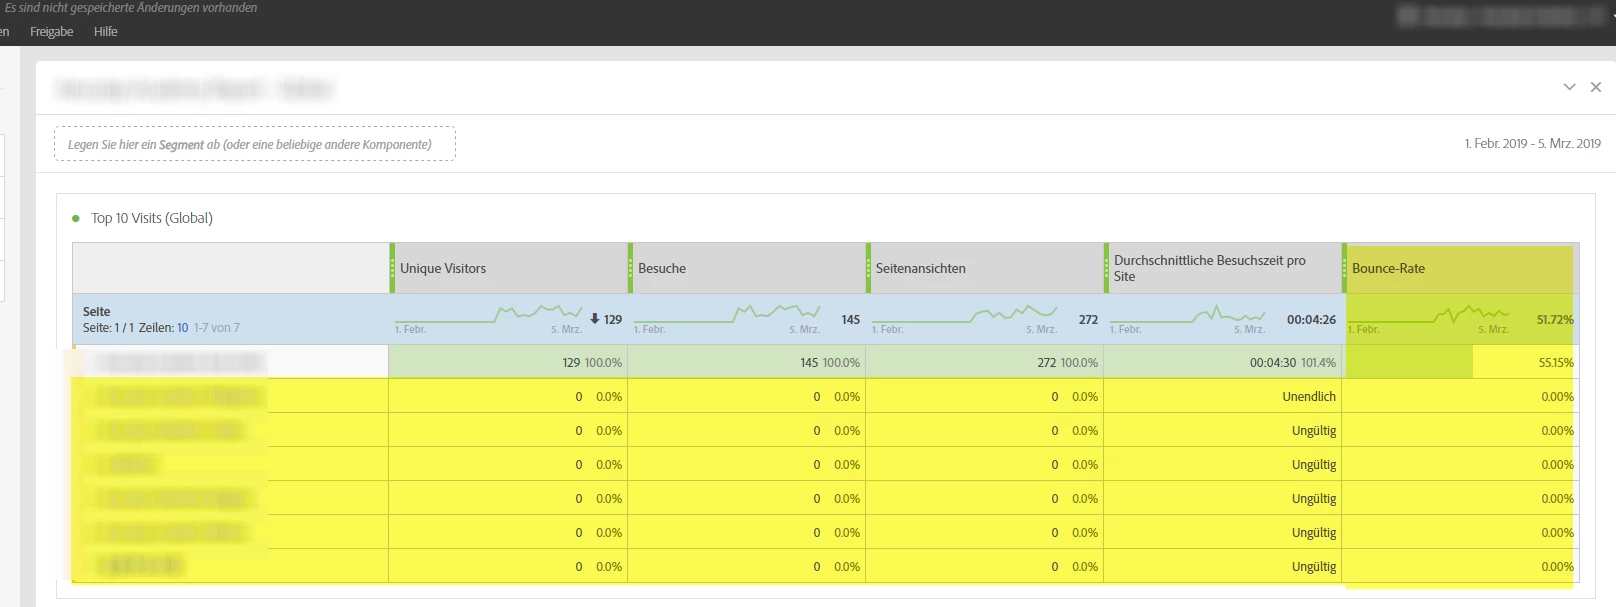
Task: Select Durchschnittliche Besuchszeit pro Site header
Action: (1224, 268)
